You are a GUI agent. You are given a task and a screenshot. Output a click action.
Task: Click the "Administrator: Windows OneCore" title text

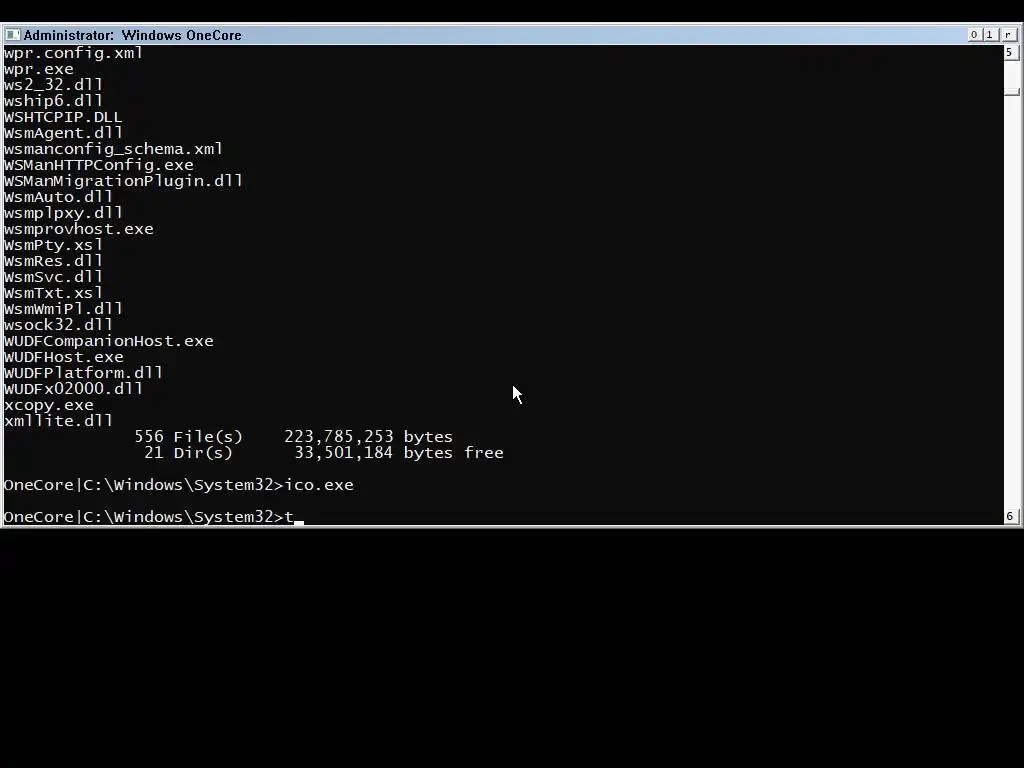coord(133,35)
